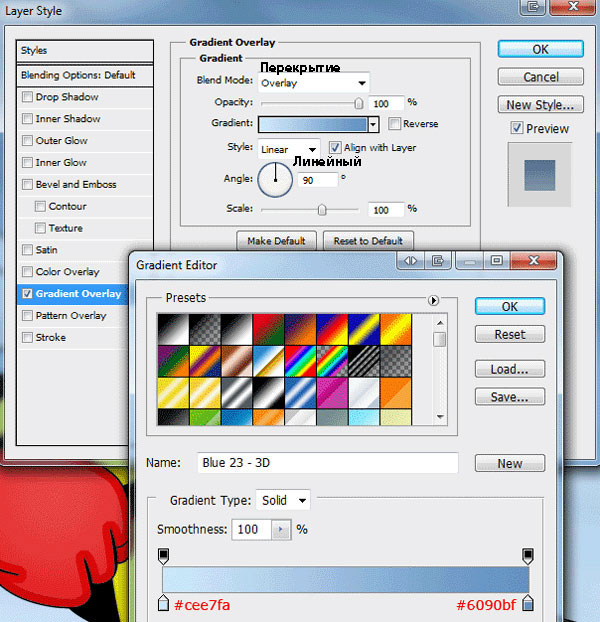Enable the Bevel and Emboss checkbox
Image resolution: width=600 pixels, height=622 pixels.
[x=27, y=184]
